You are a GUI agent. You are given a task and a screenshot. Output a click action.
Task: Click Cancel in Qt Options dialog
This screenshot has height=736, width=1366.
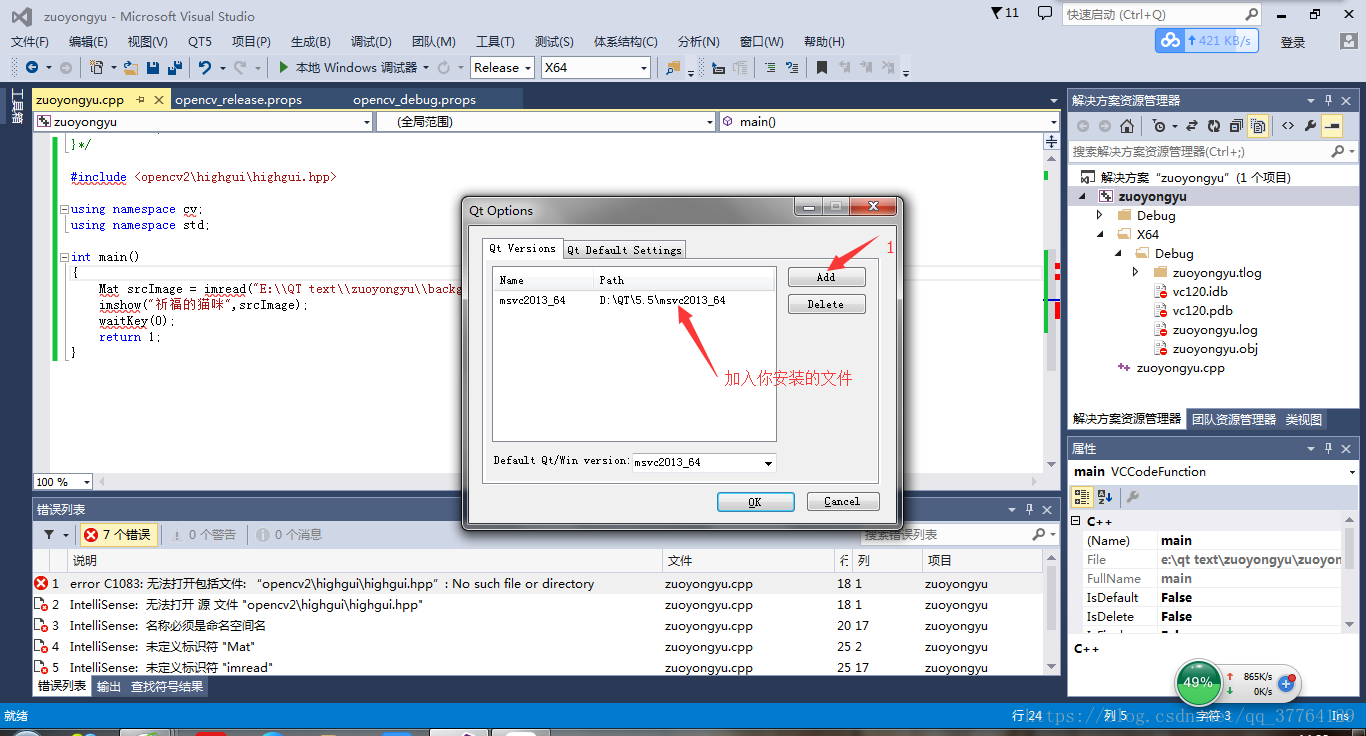[842, 502]
